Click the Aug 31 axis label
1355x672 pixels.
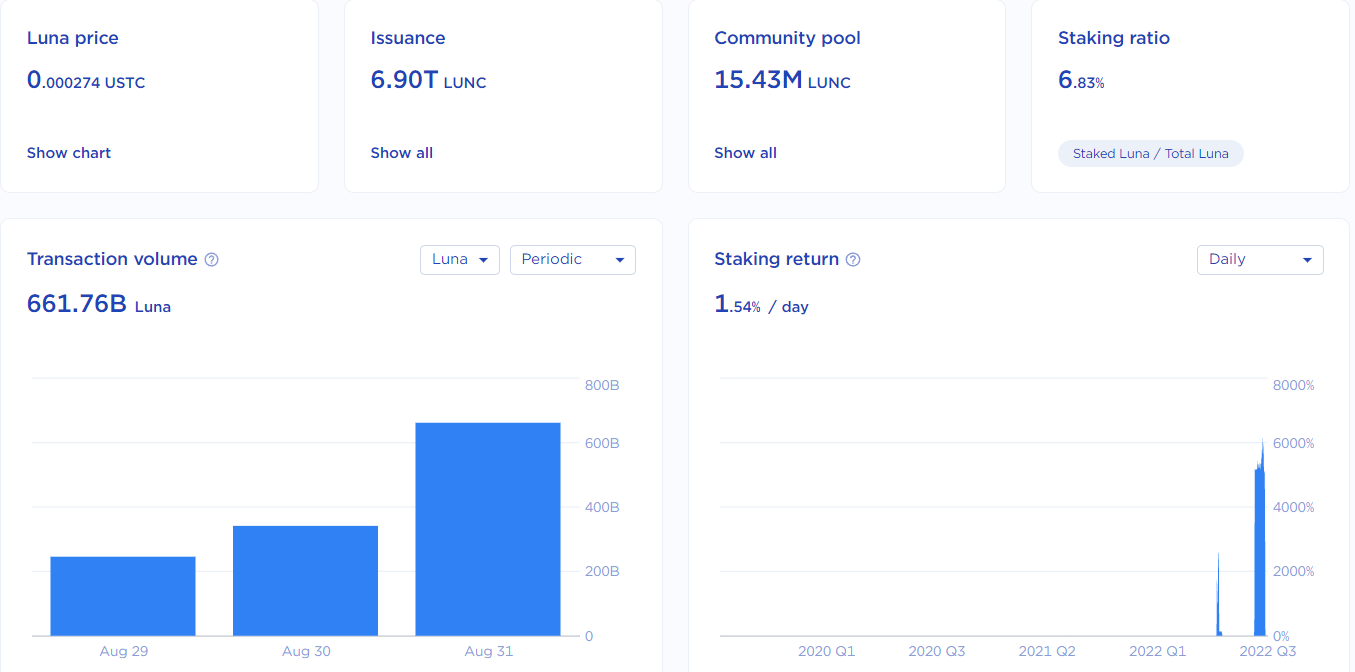489,651
